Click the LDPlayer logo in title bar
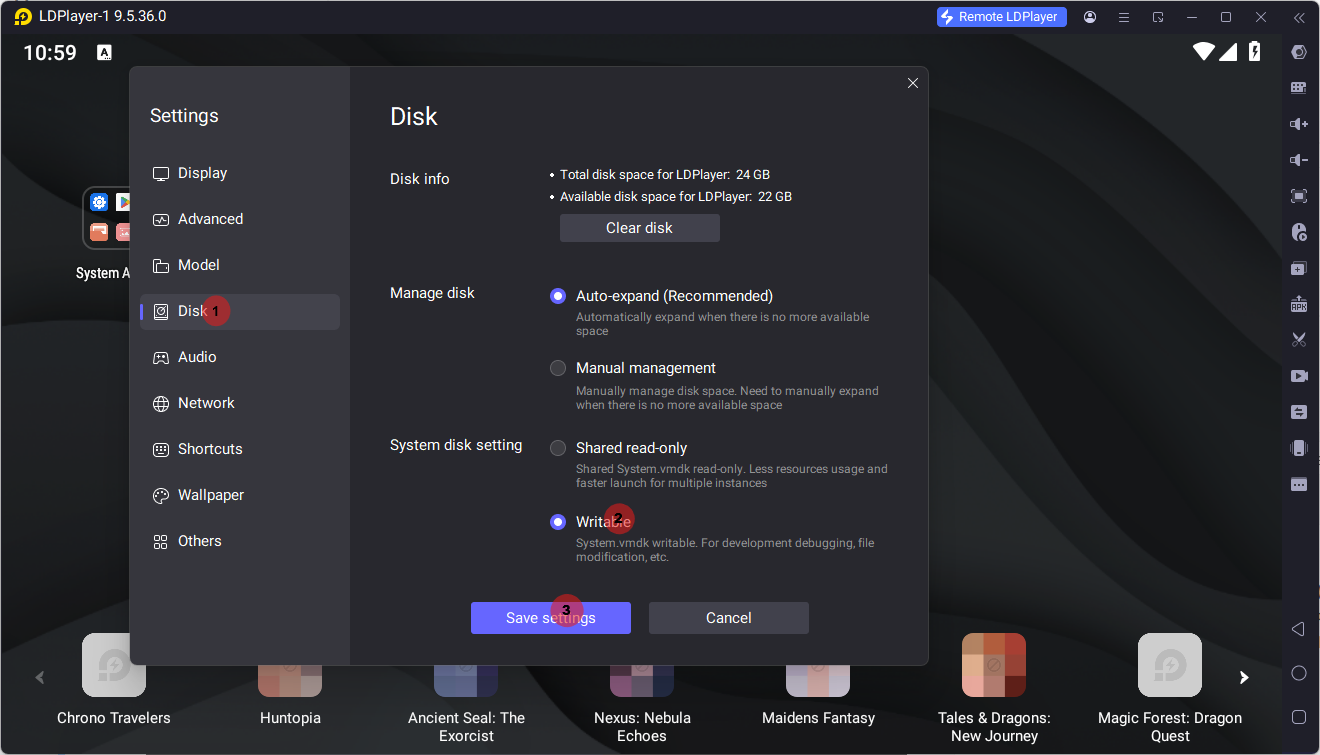 coord(23,17)
